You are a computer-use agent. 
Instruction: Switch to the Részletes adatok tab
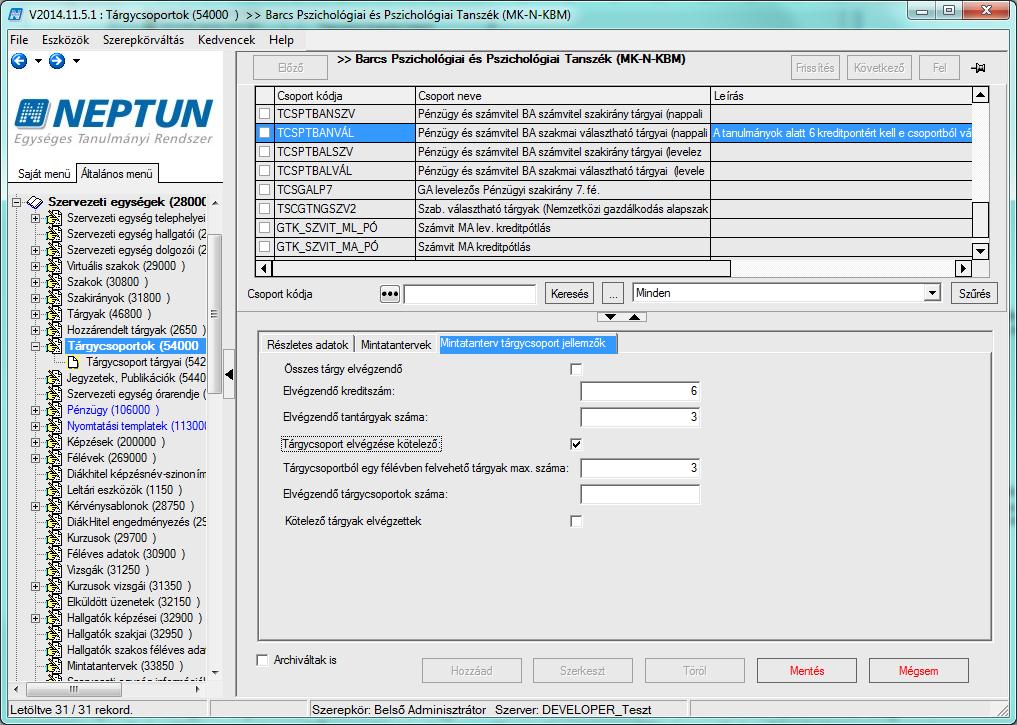click(307, 345)
